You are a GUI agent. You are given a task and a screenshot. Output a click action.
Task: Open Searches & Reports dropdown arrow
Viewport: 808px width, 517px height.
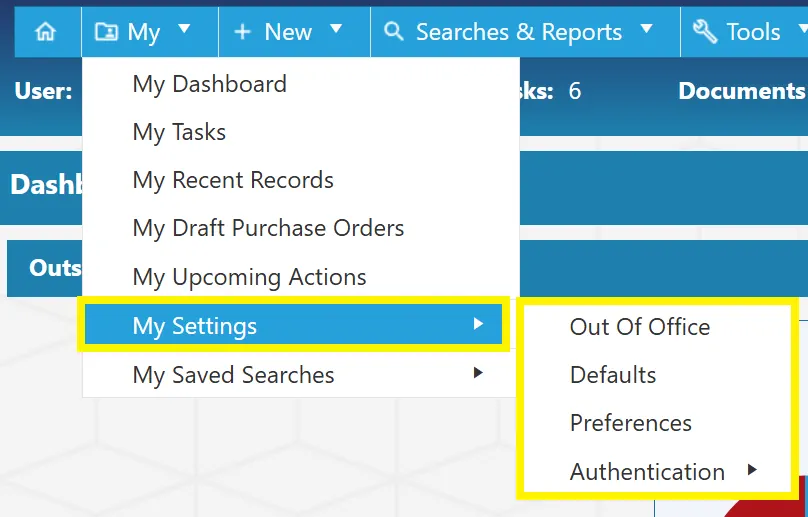pyautogui.click(x=646, y=29)
